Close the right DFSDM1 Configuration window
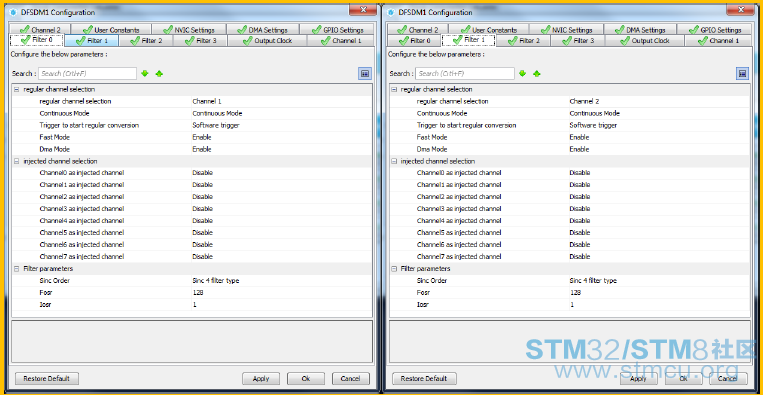This screenshot has width=763, height=395. point(741,9)
